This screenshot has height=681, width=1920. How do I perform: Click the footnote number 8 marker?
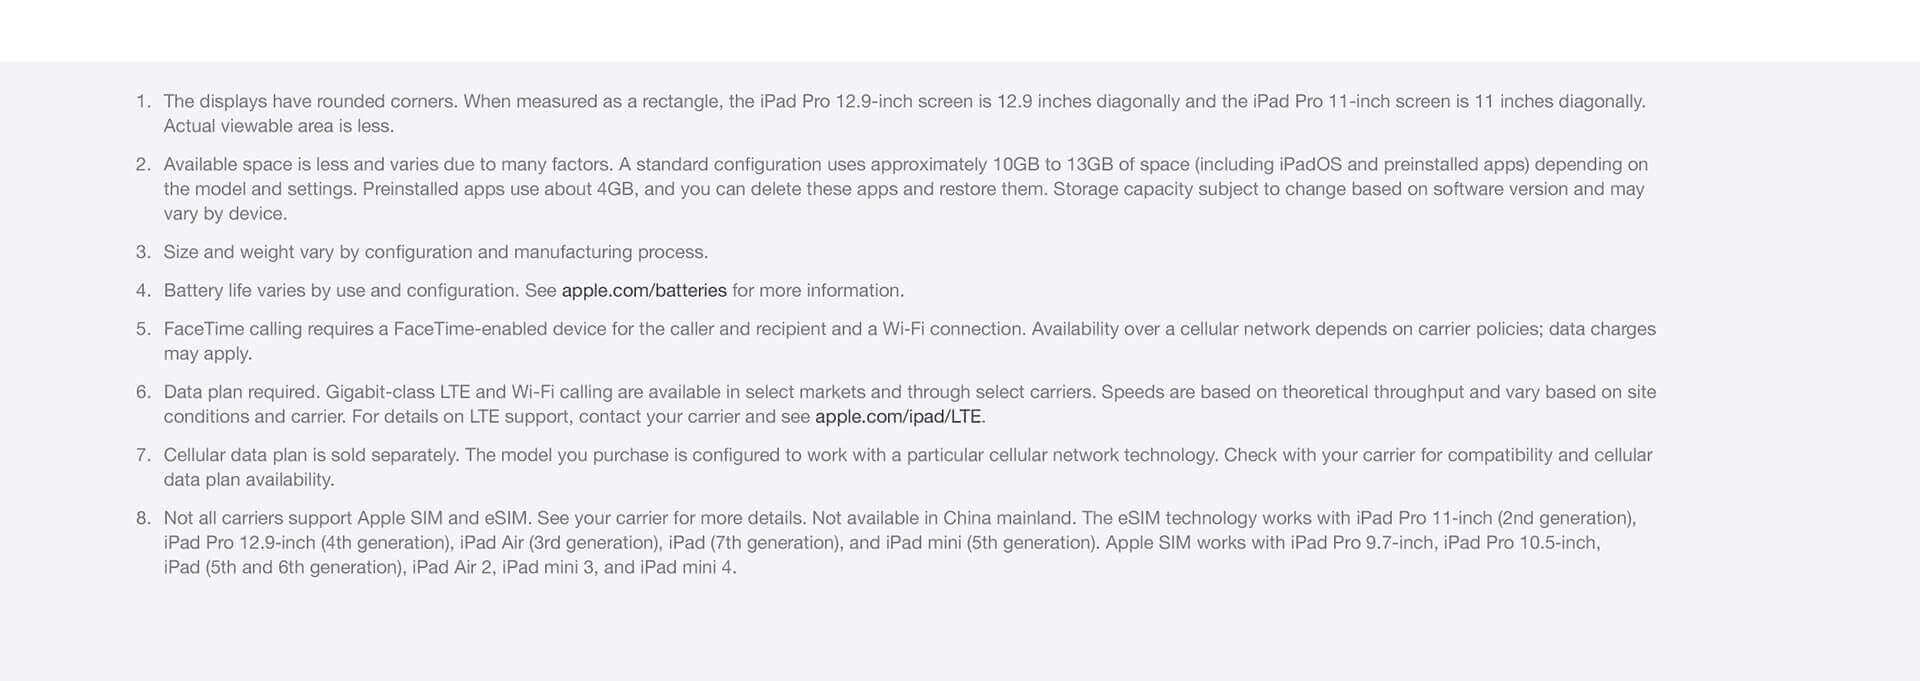[143, 518]
